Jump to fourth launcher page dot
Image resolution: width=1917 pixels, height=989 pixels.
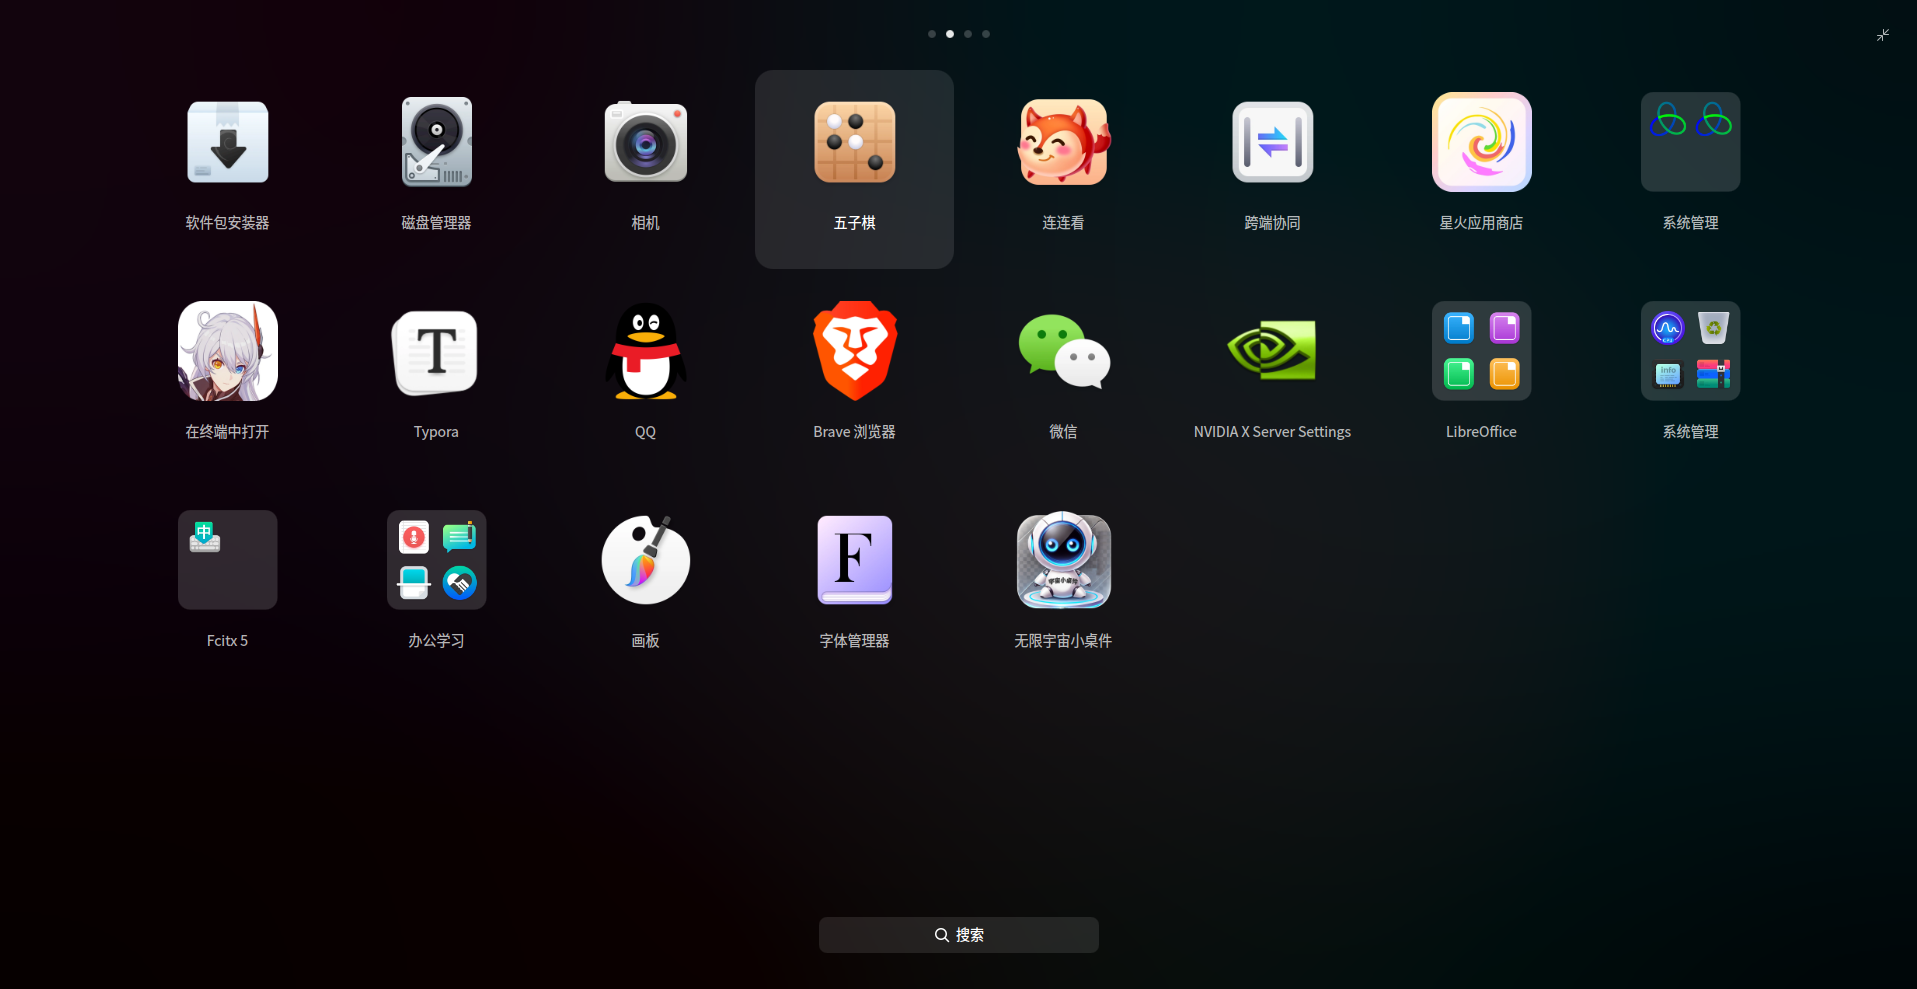[986, 34]
